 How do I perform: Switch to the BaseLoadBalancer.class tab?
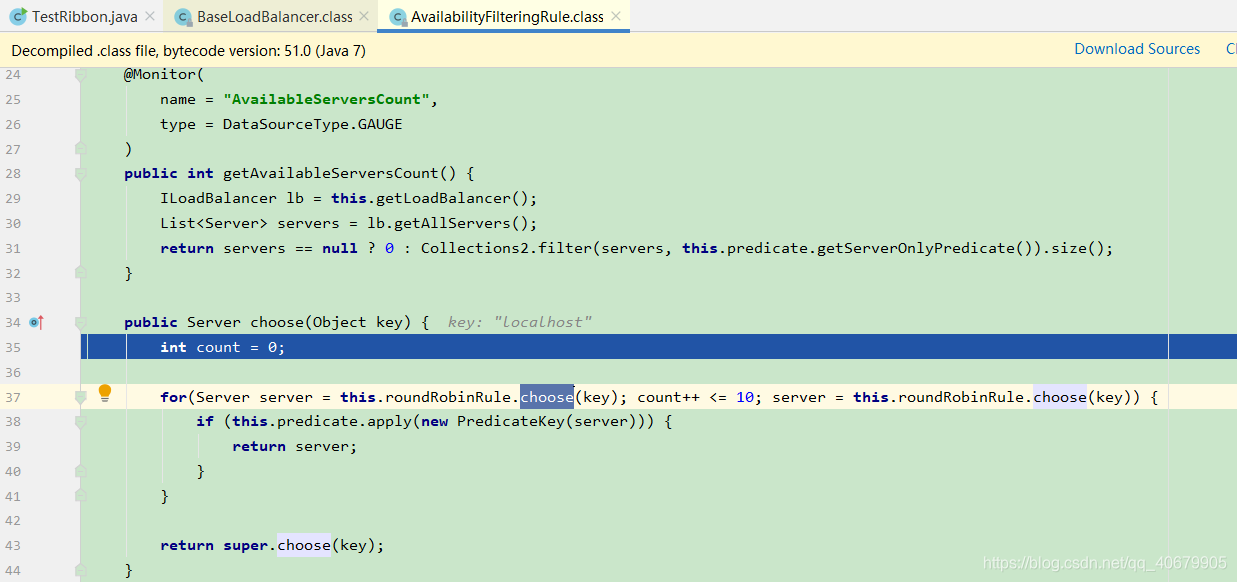[x=274, y=17]
